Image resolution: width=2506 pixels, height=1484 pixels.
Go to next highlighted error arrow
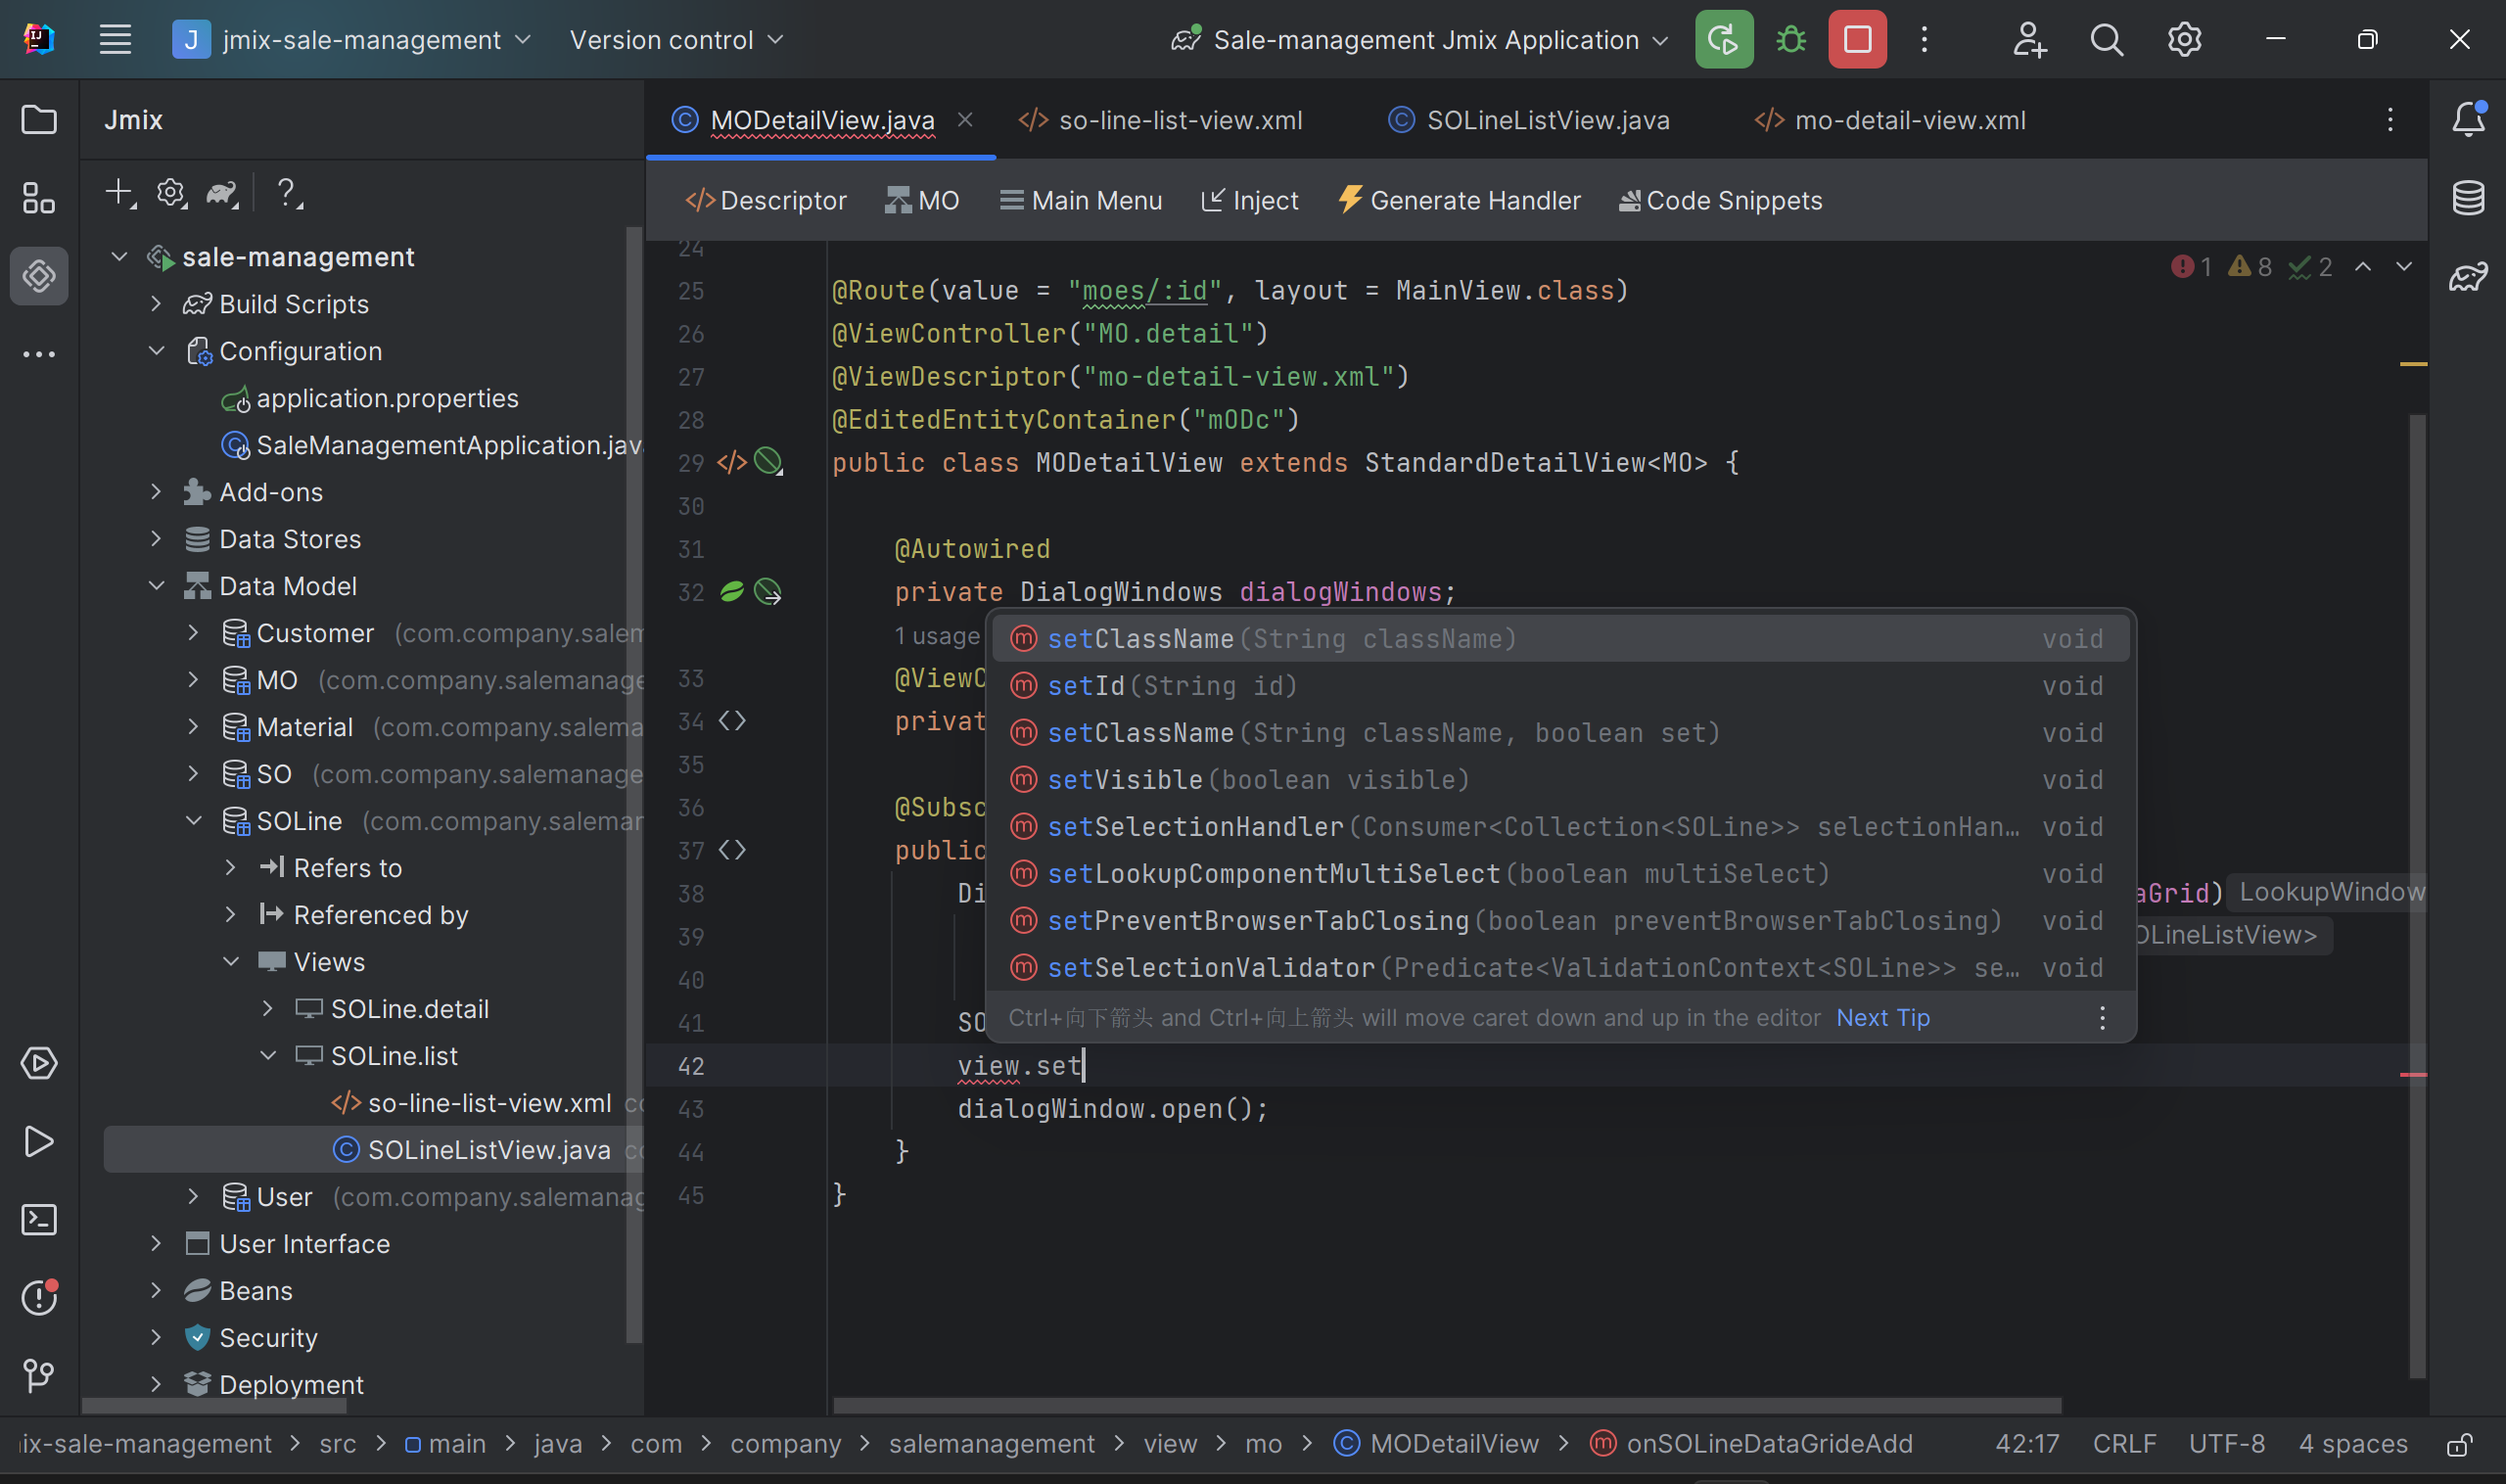tap(2403, 267)
